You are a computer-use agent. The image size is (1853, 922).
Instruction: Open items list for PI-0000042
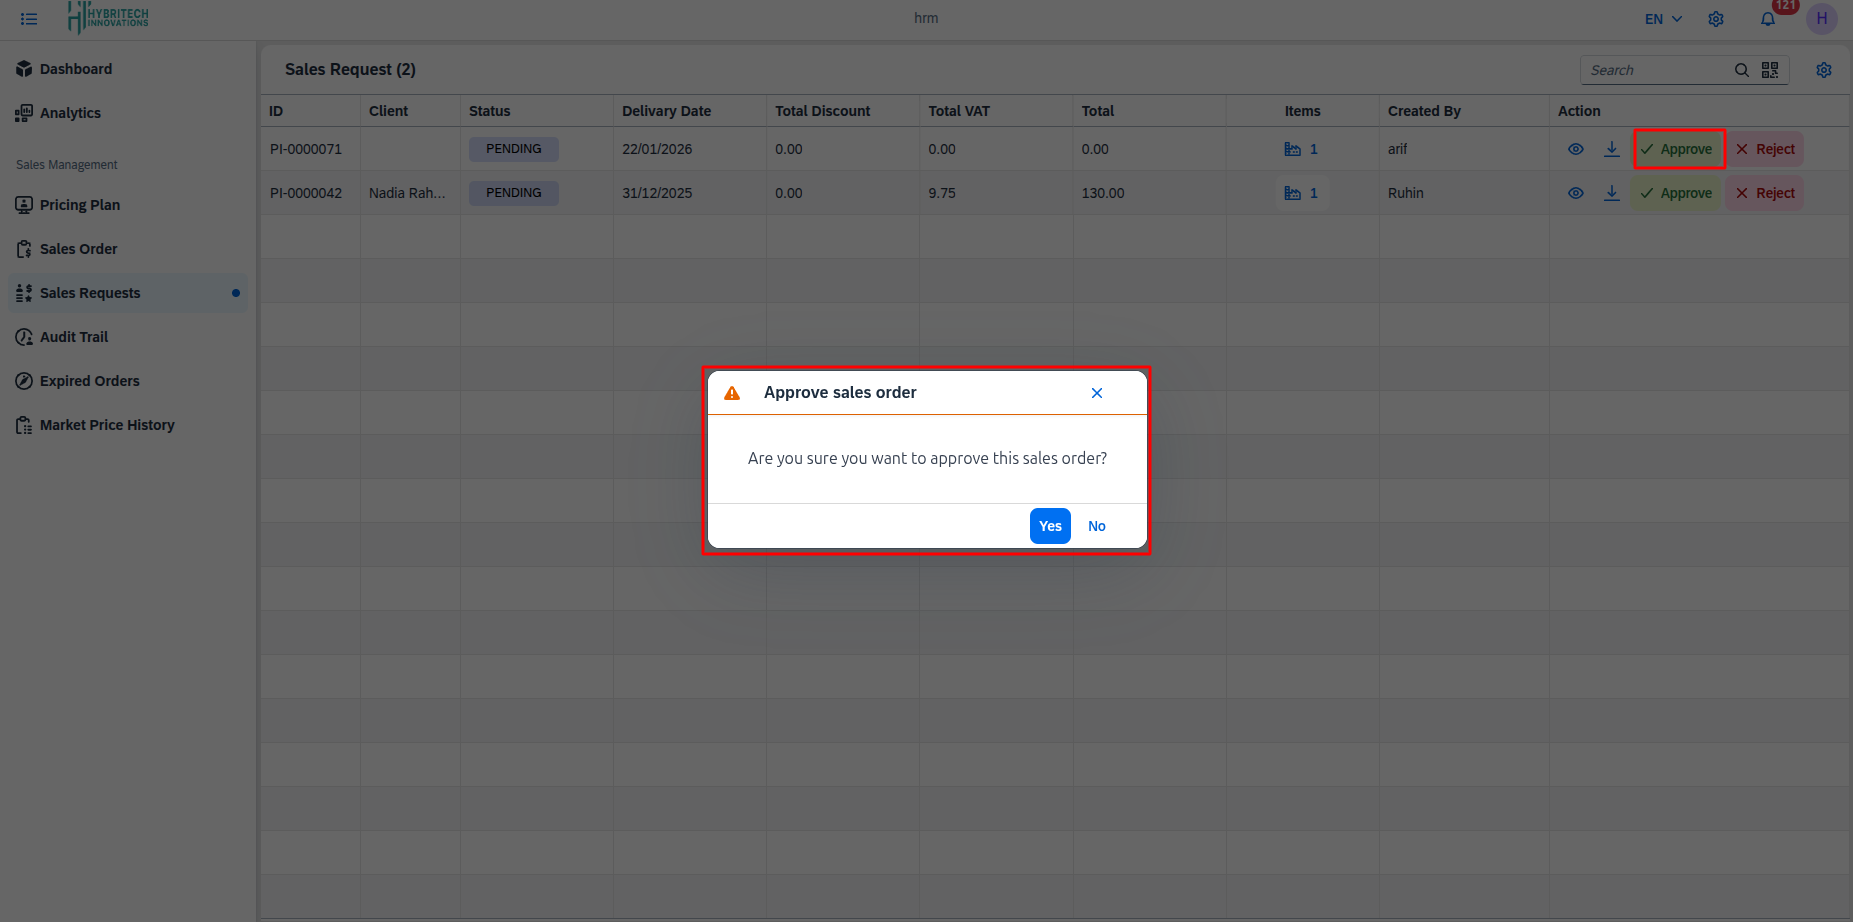tap(1300, 193)
